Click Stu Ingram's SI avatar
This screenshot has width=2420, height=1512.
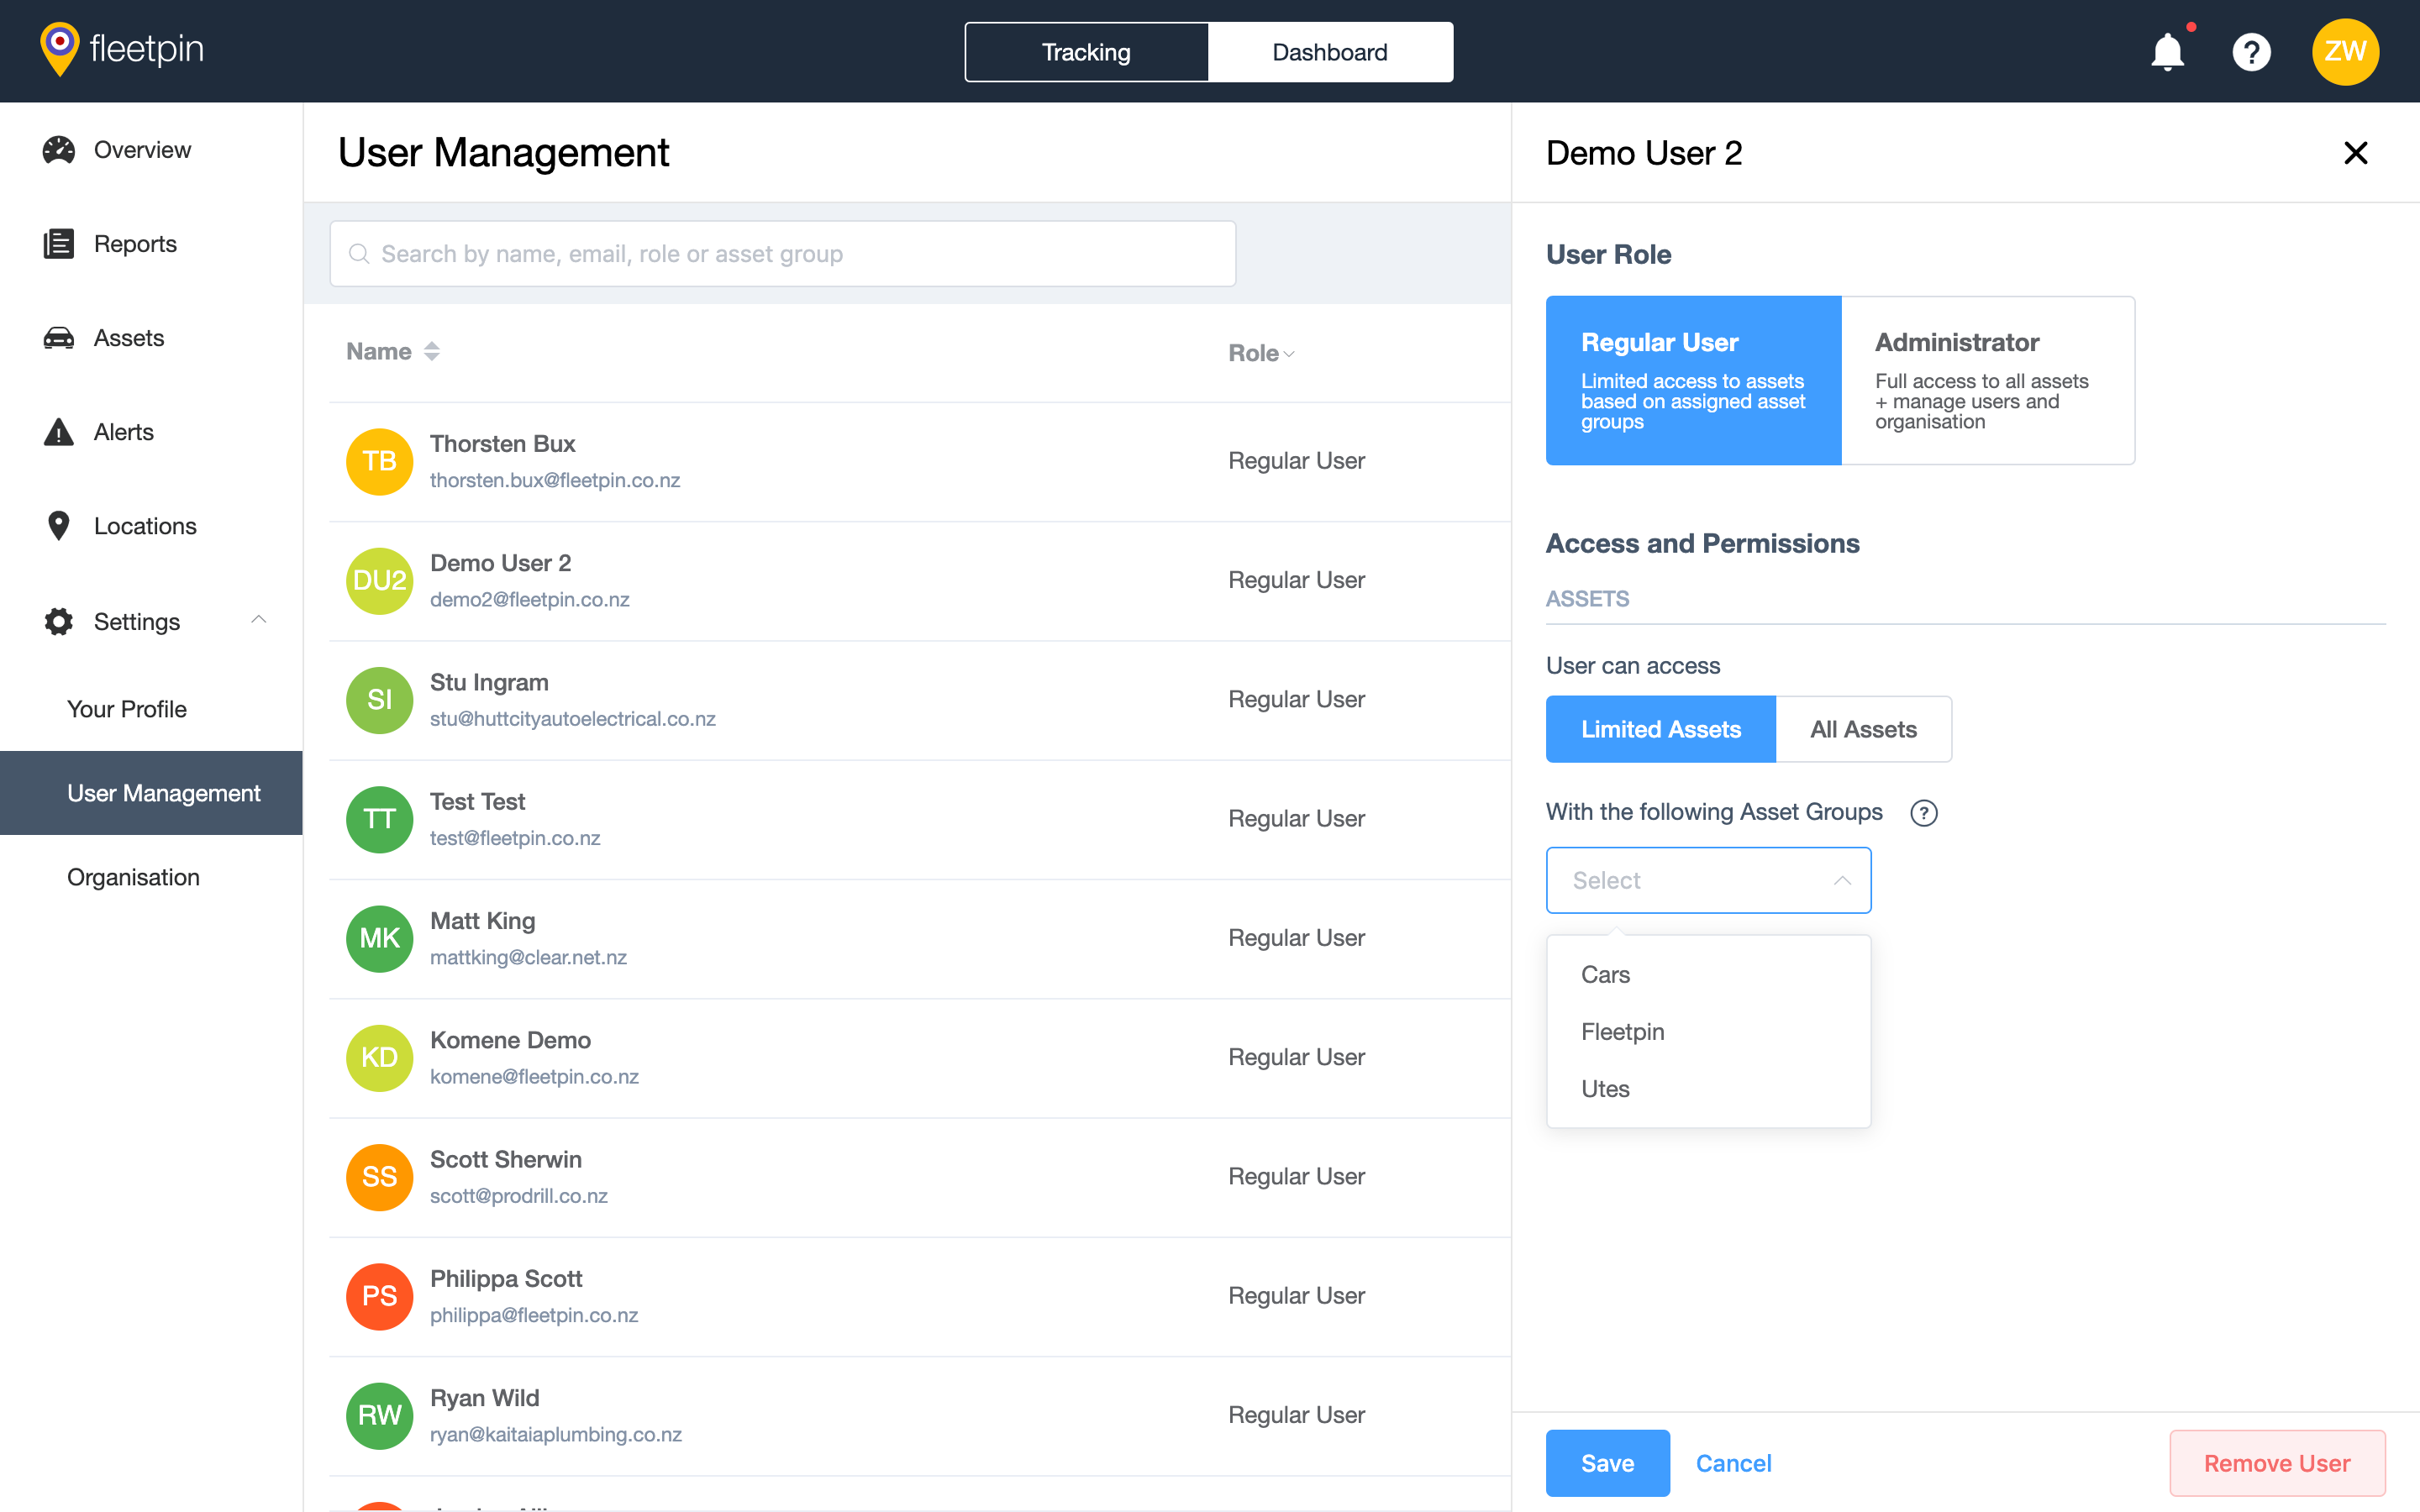click(380, 699)
